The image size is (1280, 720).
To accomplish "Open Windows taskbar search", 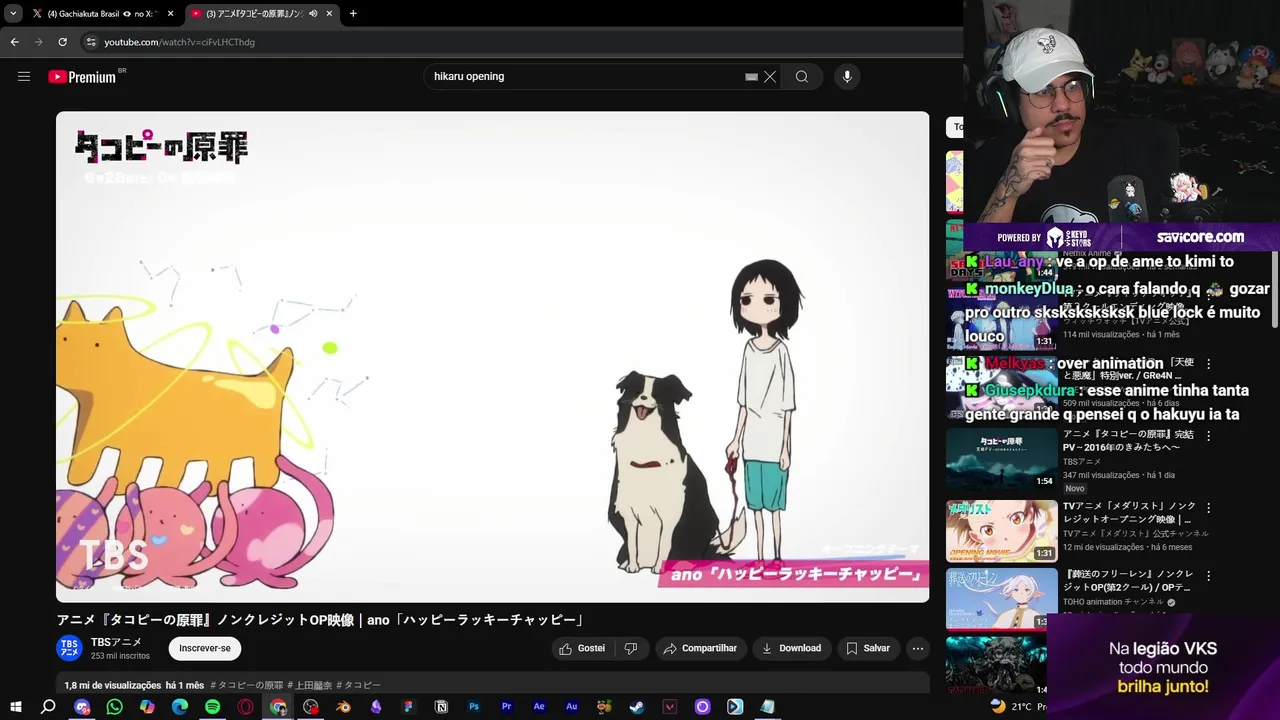I will (x=48, y=706).
